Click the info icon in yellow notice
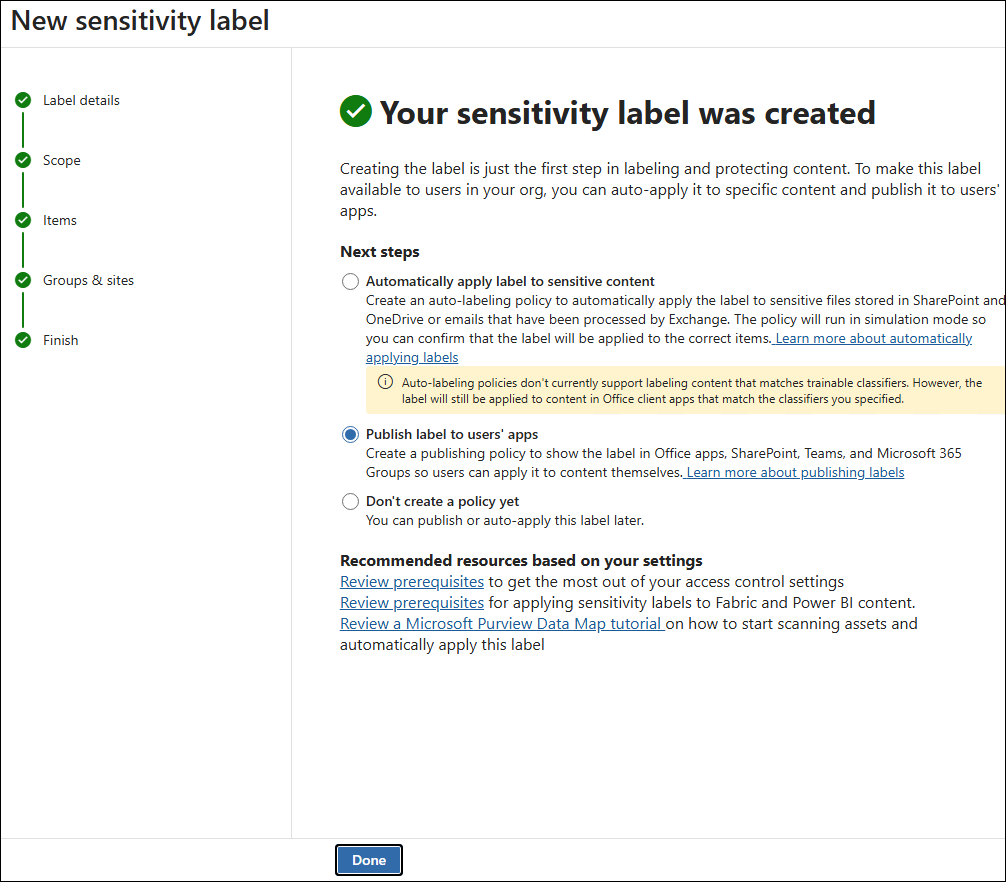 point(385,382)
